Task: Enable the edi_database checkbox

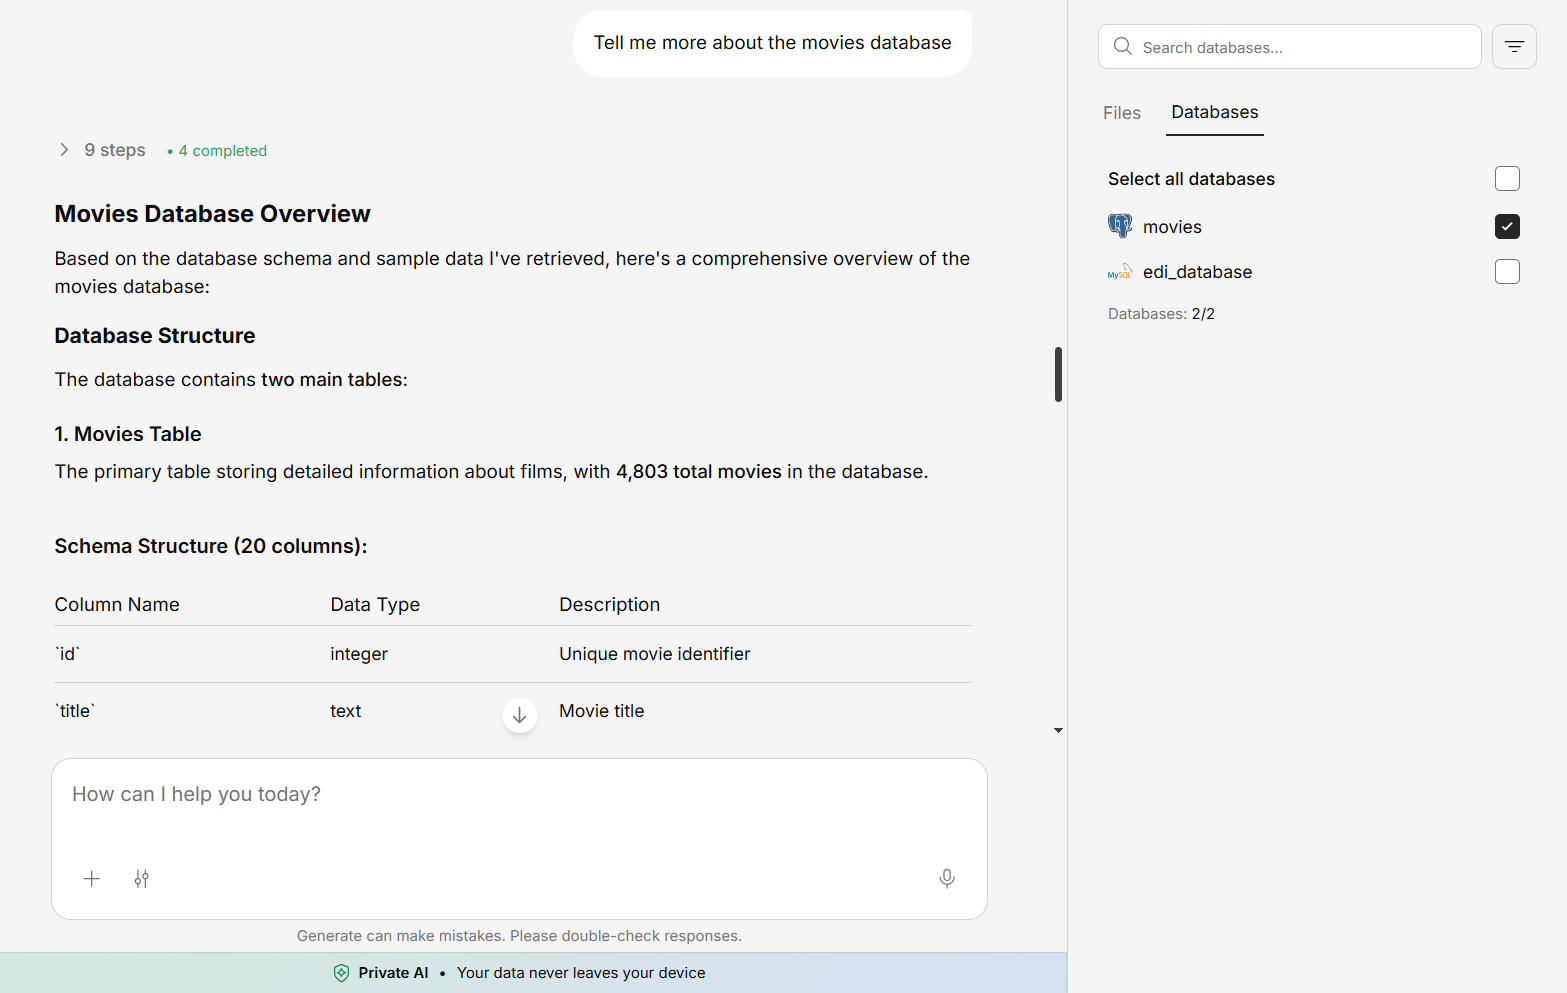Action: coord(1507,272)
